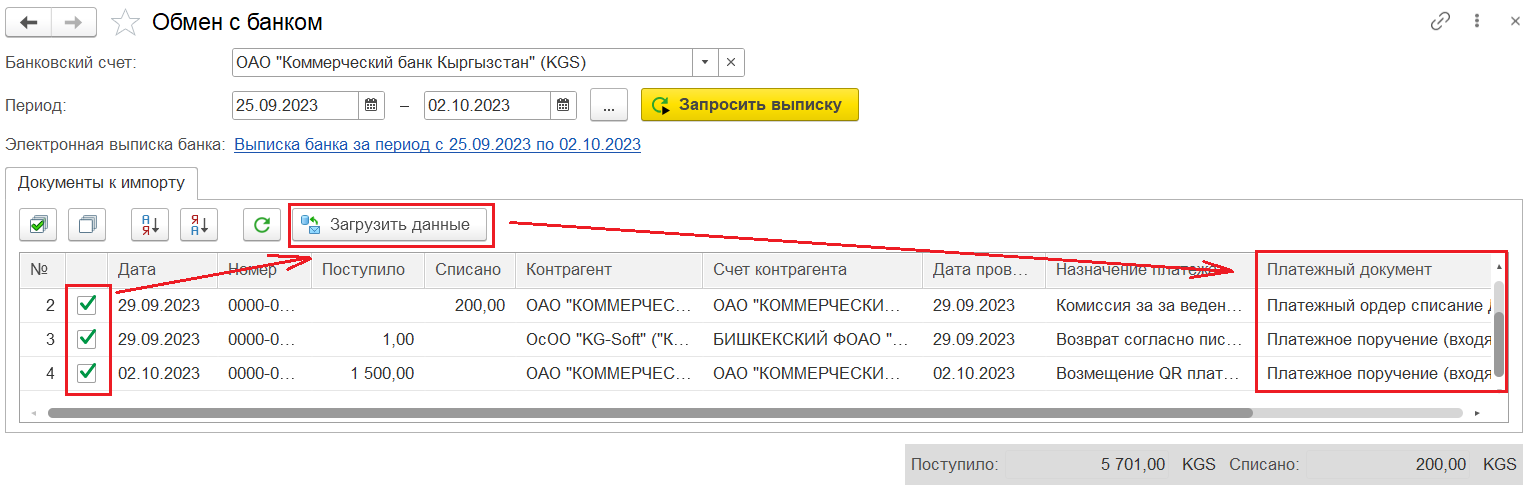The image size is (1533, 504).
Task: Copy link using the chain icon
Action: [1441, 21]
